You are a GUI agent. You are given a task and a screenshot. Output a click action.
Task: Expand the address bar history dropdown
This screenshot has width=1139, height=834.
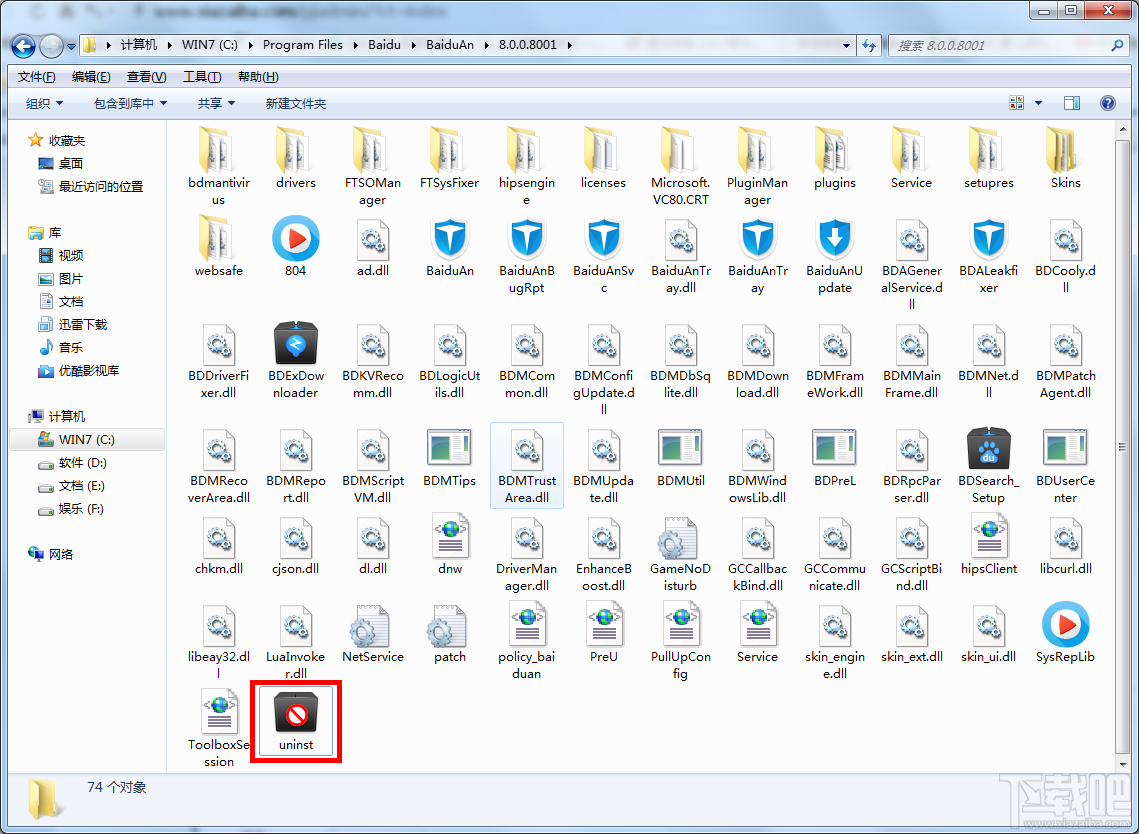point(846,45)
